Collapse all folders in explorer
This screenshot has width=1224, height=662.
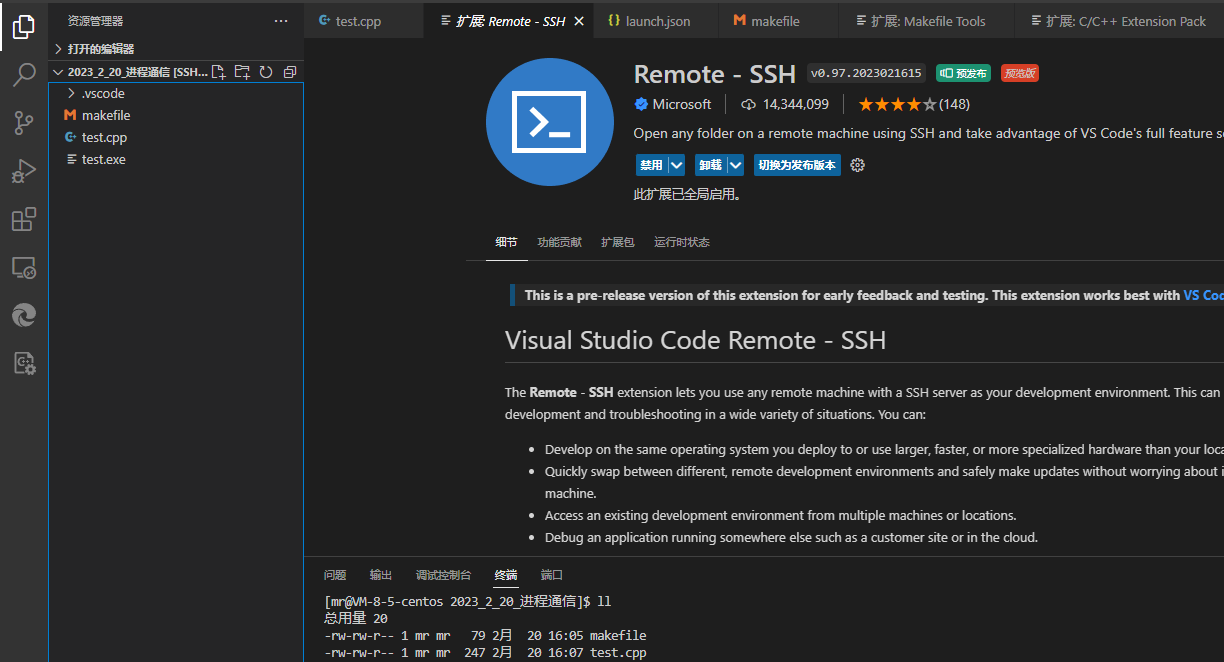coord(290,72)
